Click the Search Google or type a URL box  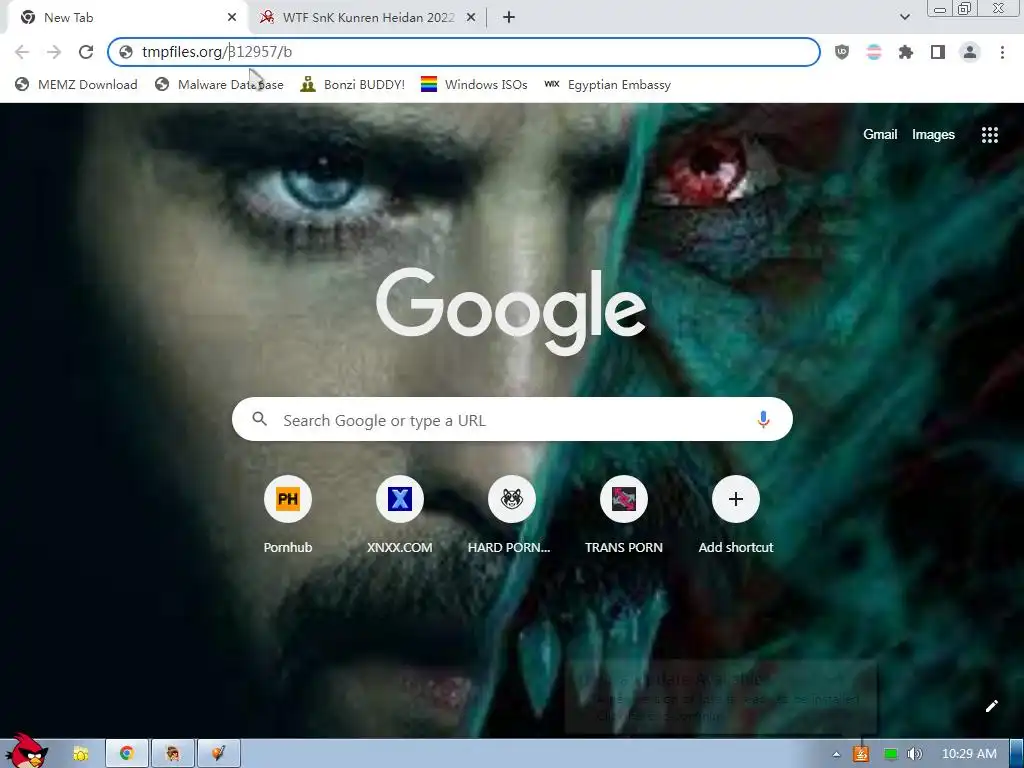pos(512,419)
